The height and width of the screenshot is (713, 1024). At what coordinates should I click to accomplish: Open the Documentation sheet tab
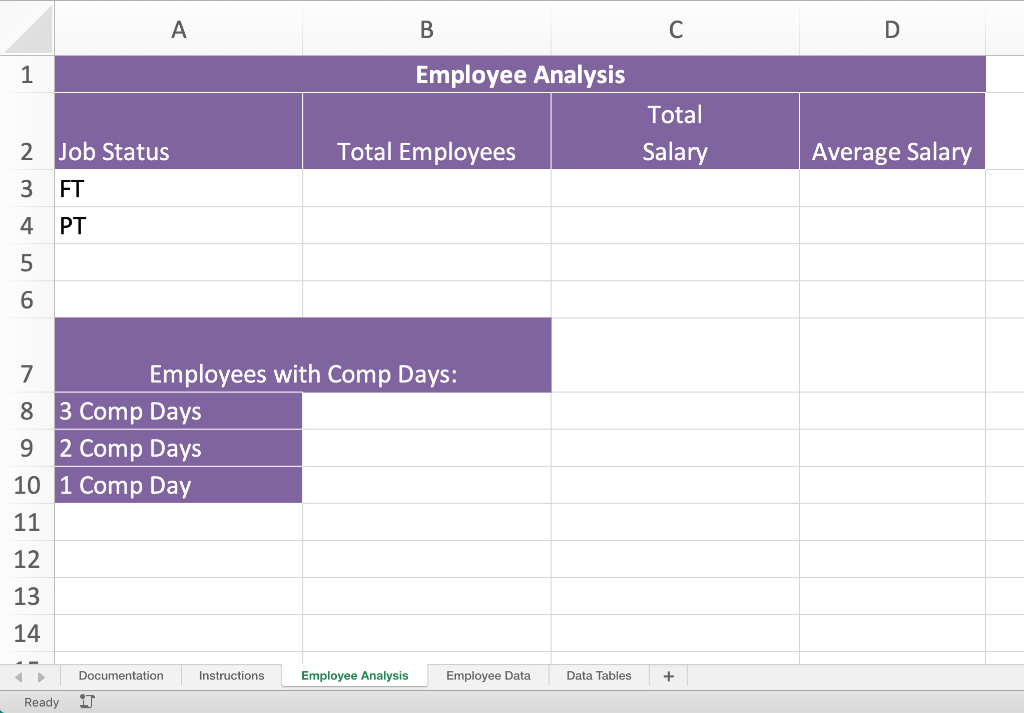click(120, 676)
